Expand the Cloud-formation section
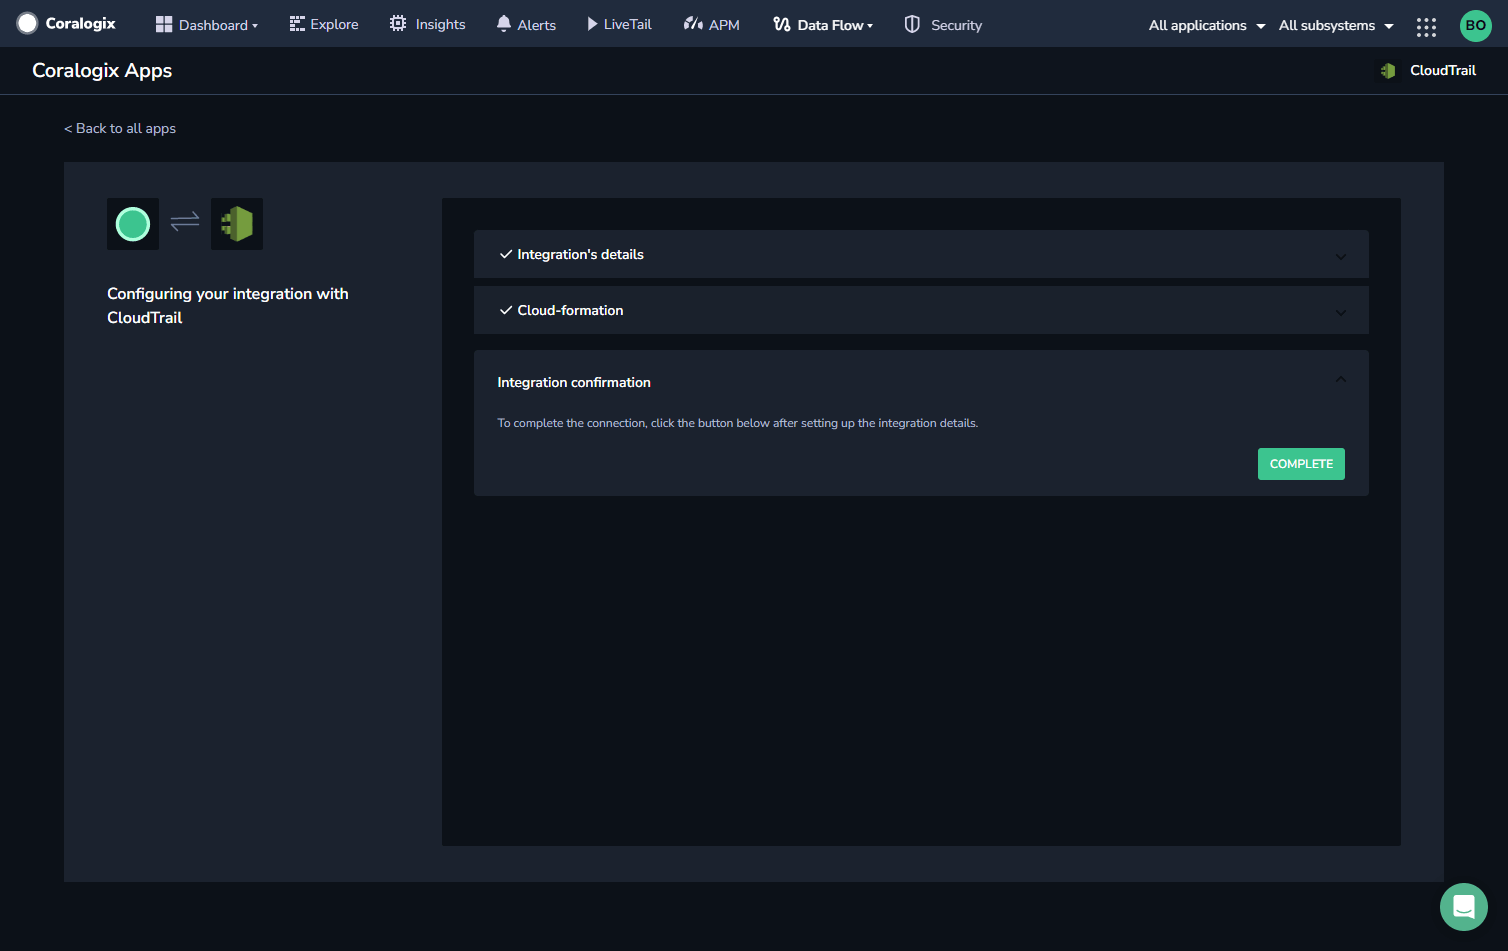 pos(921,310)
